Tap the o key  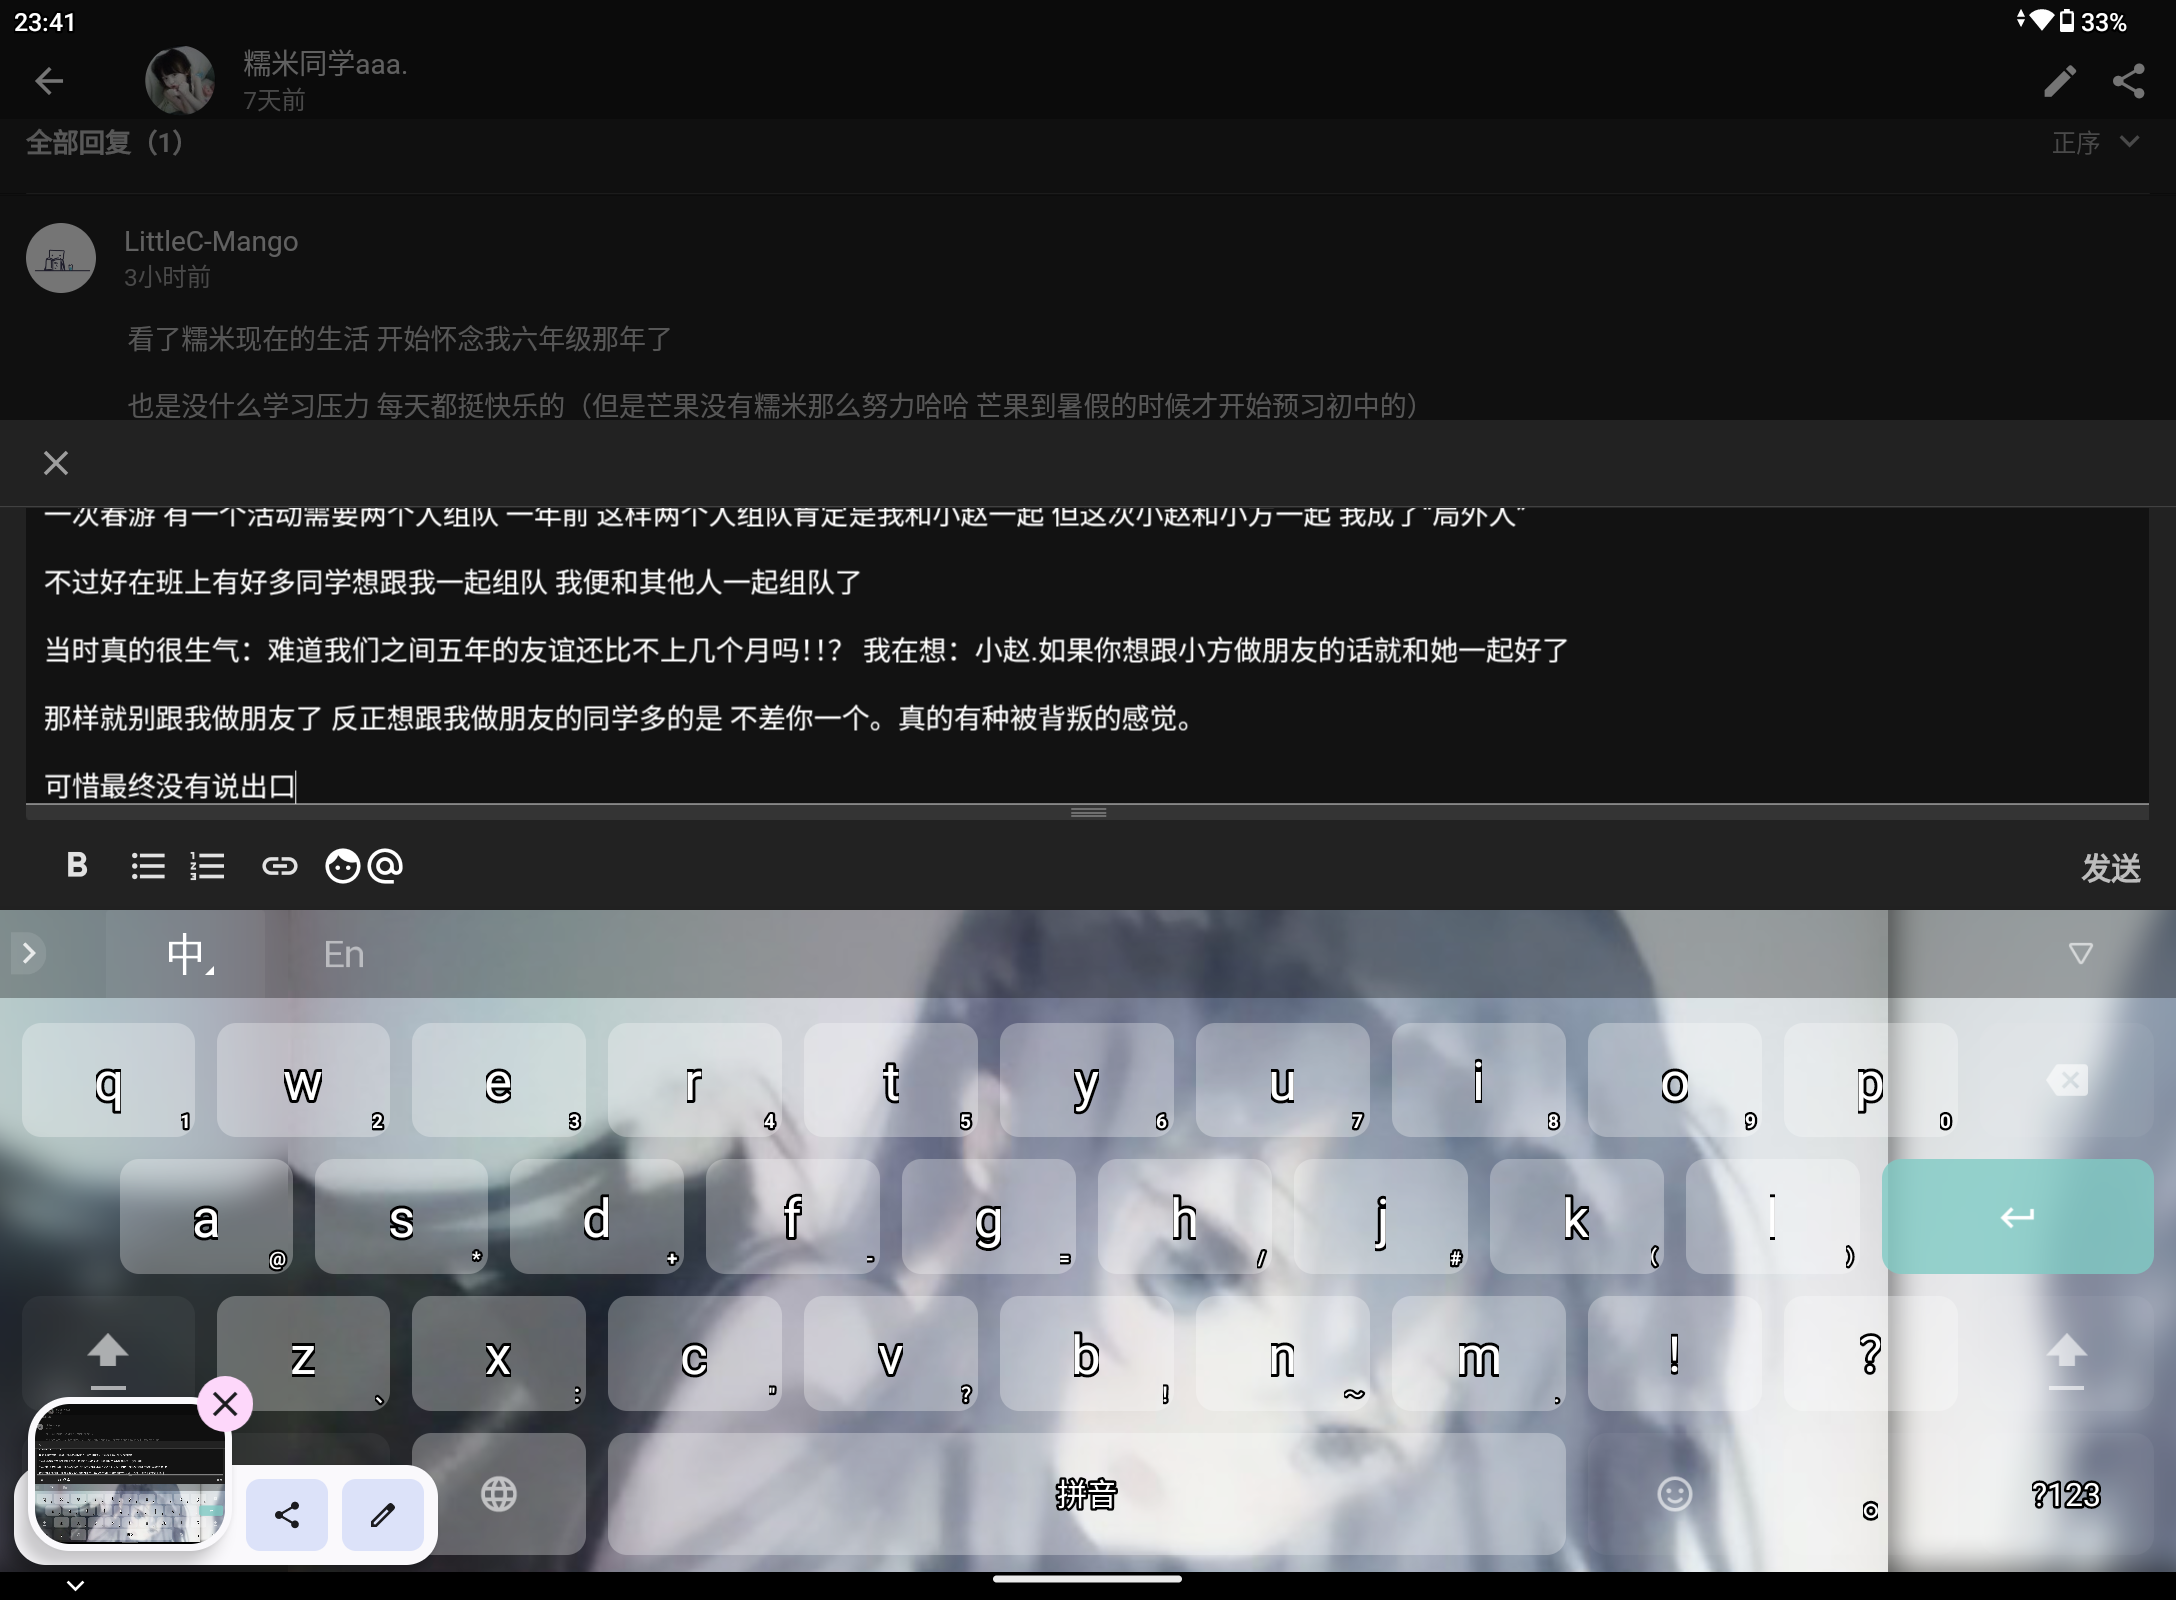pyautogui.click(x=1674, y=1080)
